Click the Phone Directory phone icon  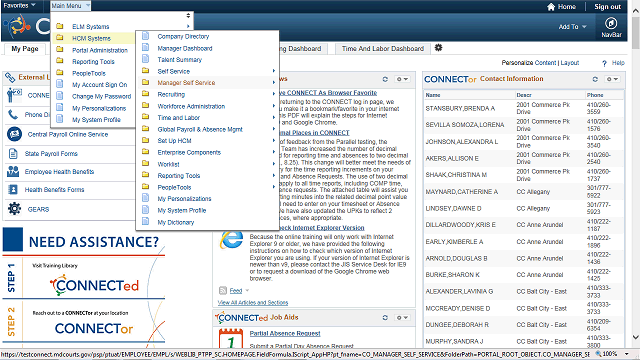pyautogui.click(x=13, y=114)
